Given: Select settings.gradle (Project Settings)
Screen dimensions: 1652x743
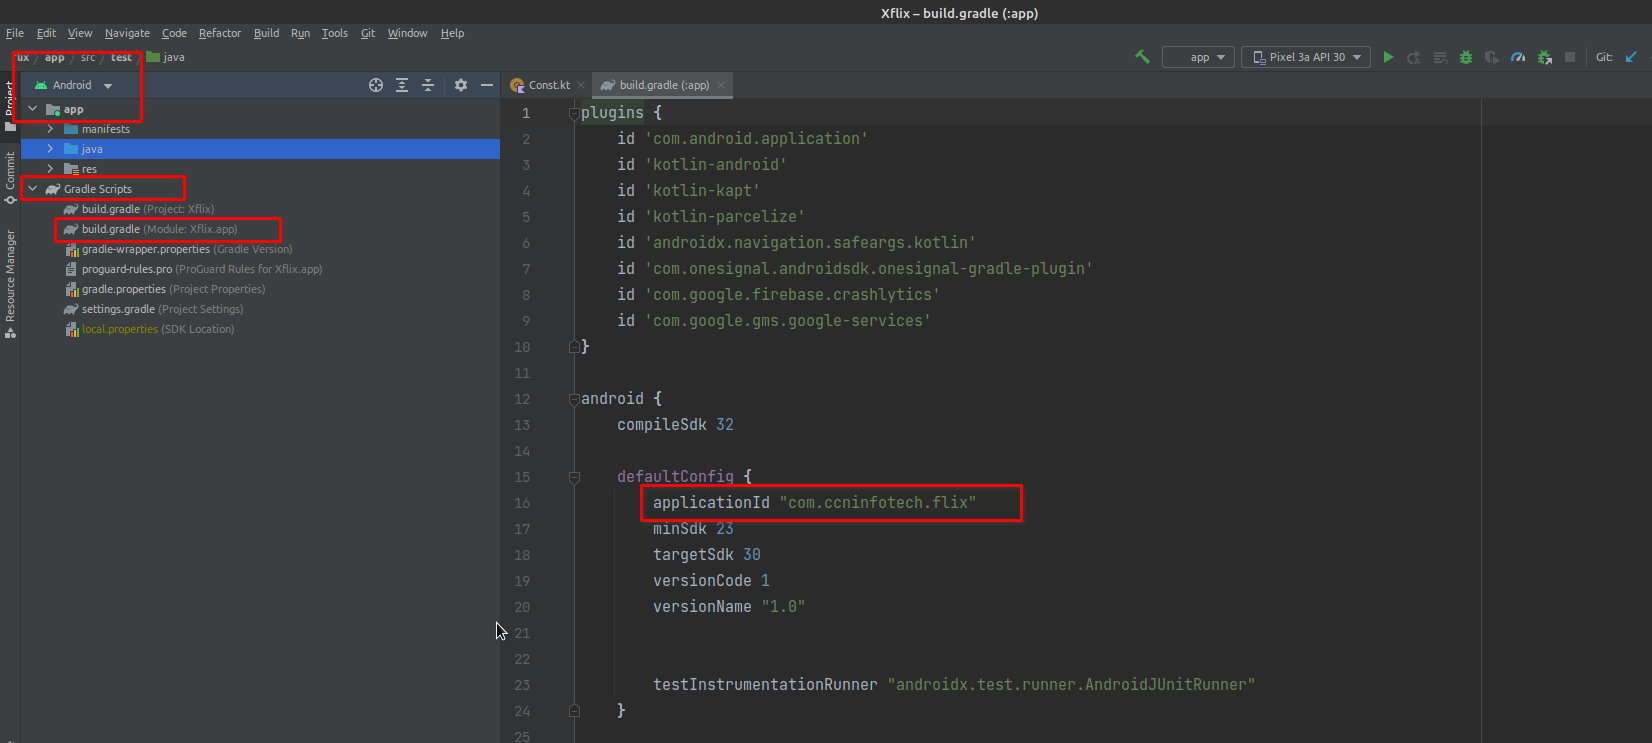Looking at the screenshot, I should [153, 309].
